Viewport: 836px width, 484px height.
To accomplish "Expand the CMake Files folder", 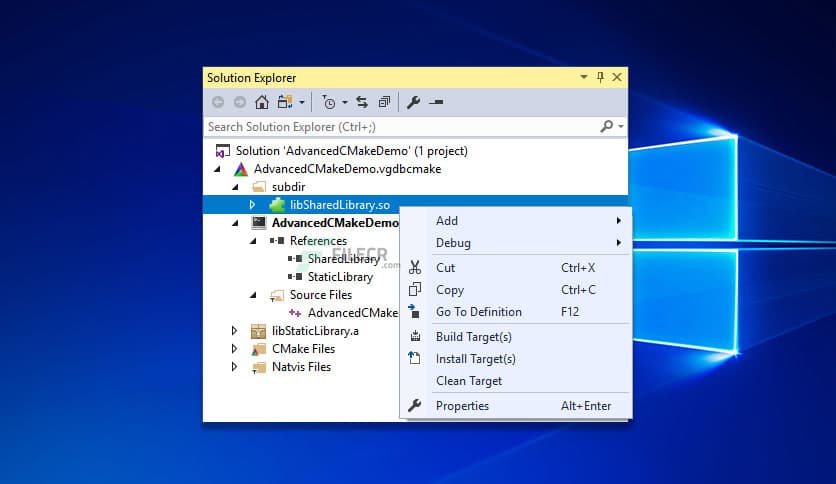I will coord(235,349).
